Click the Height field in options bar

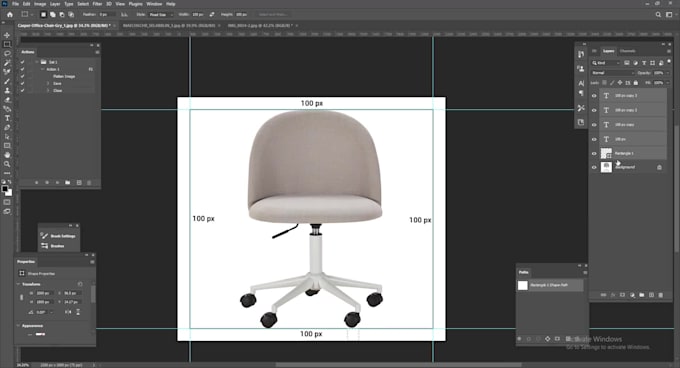242,14
